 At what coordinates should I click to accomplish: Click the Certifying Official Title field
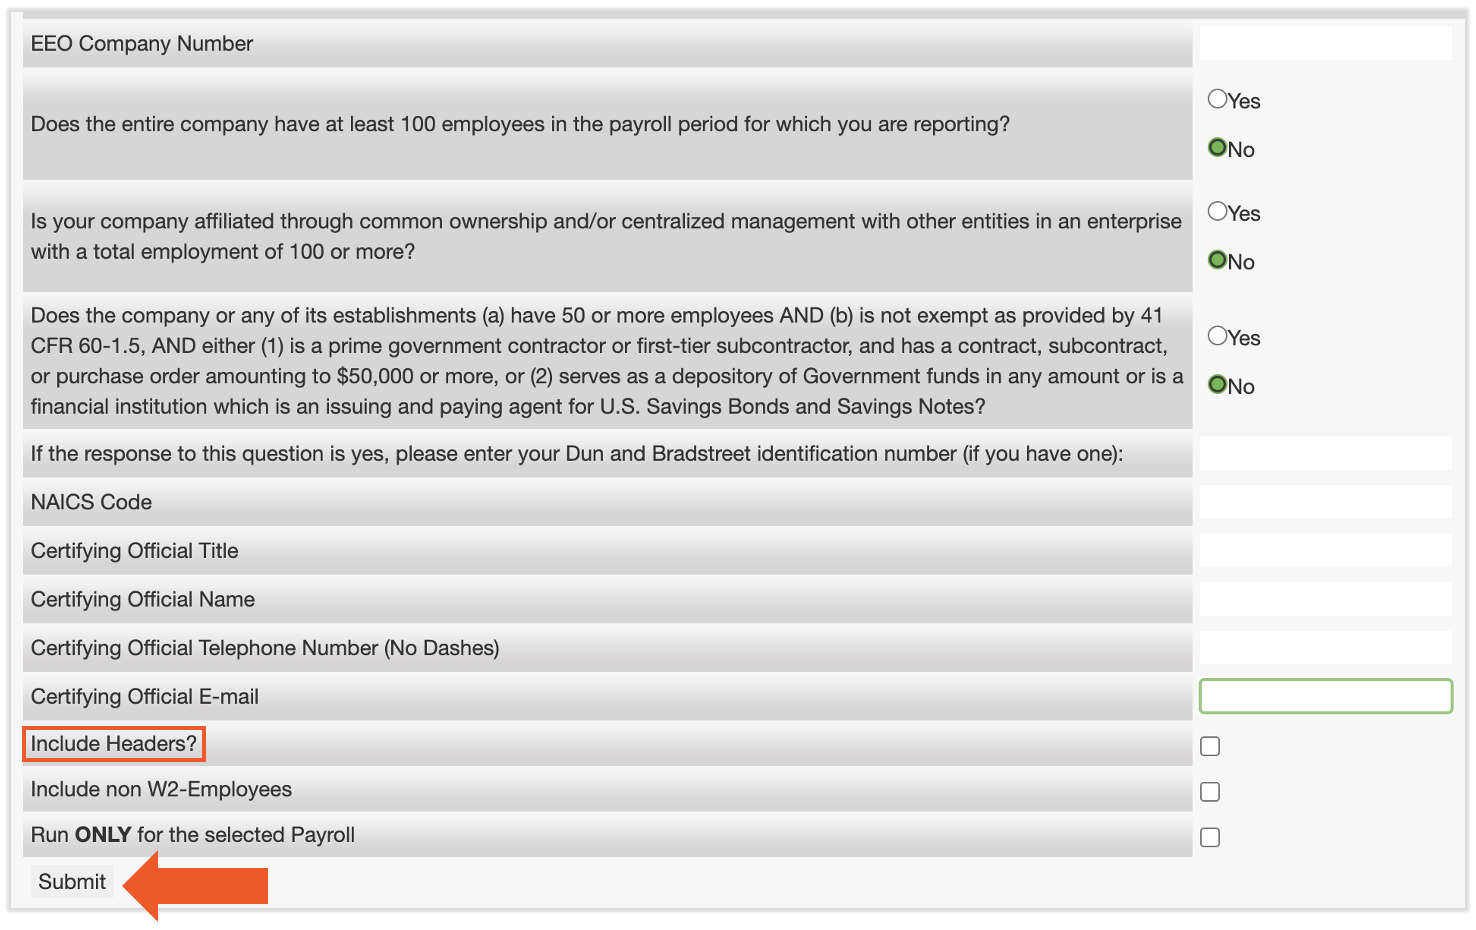click(x=1325, y=550)
